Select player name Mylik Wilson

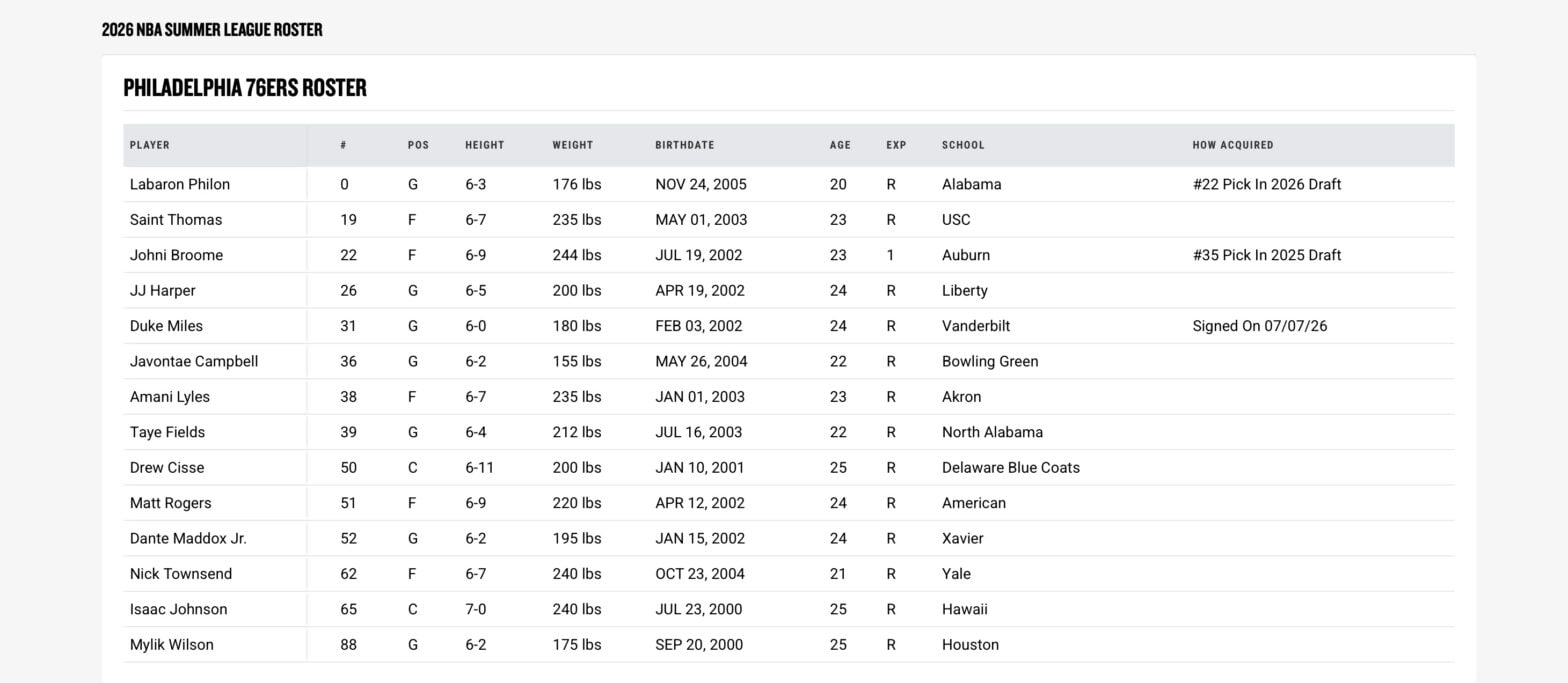[x=172, y=645]
